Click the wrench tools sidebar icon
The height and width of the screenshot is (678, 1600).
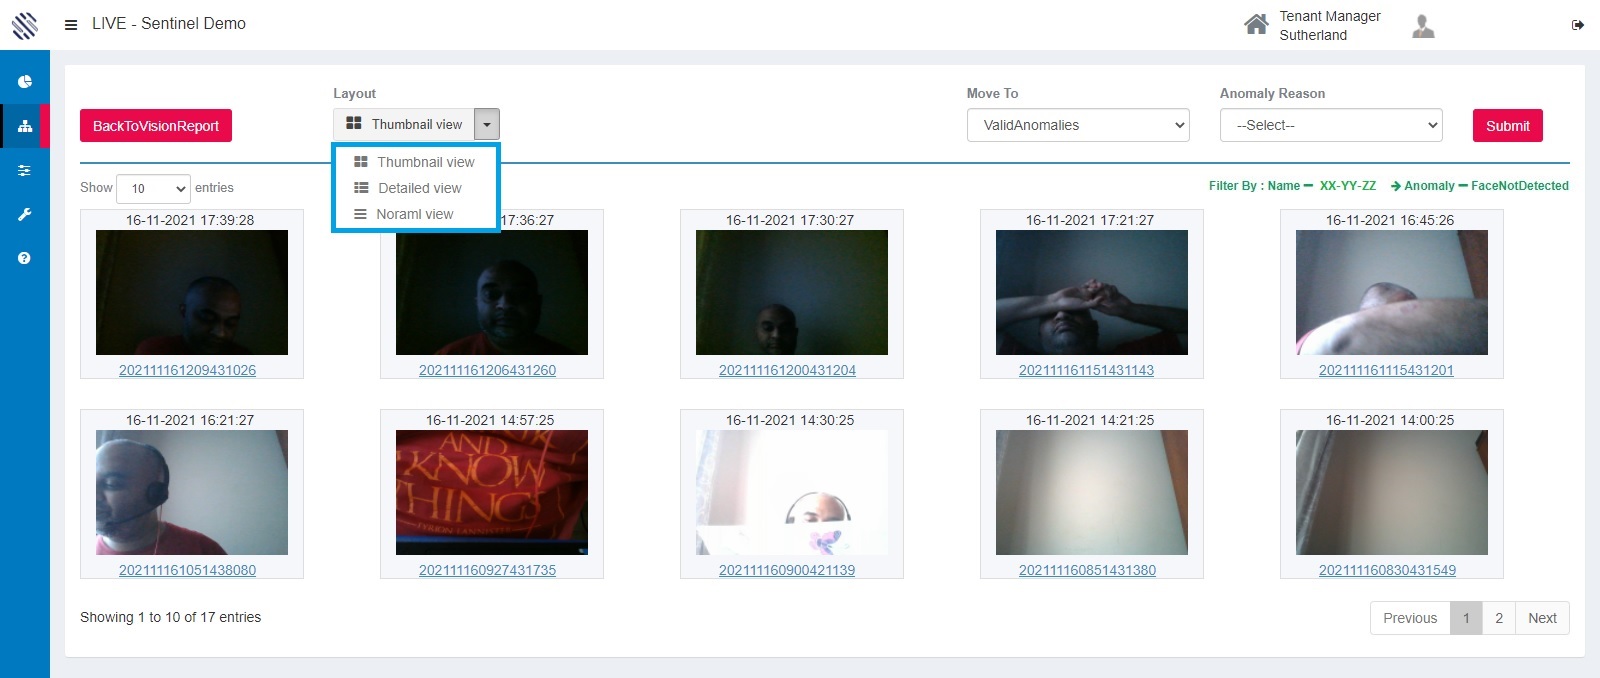(25, 214)
